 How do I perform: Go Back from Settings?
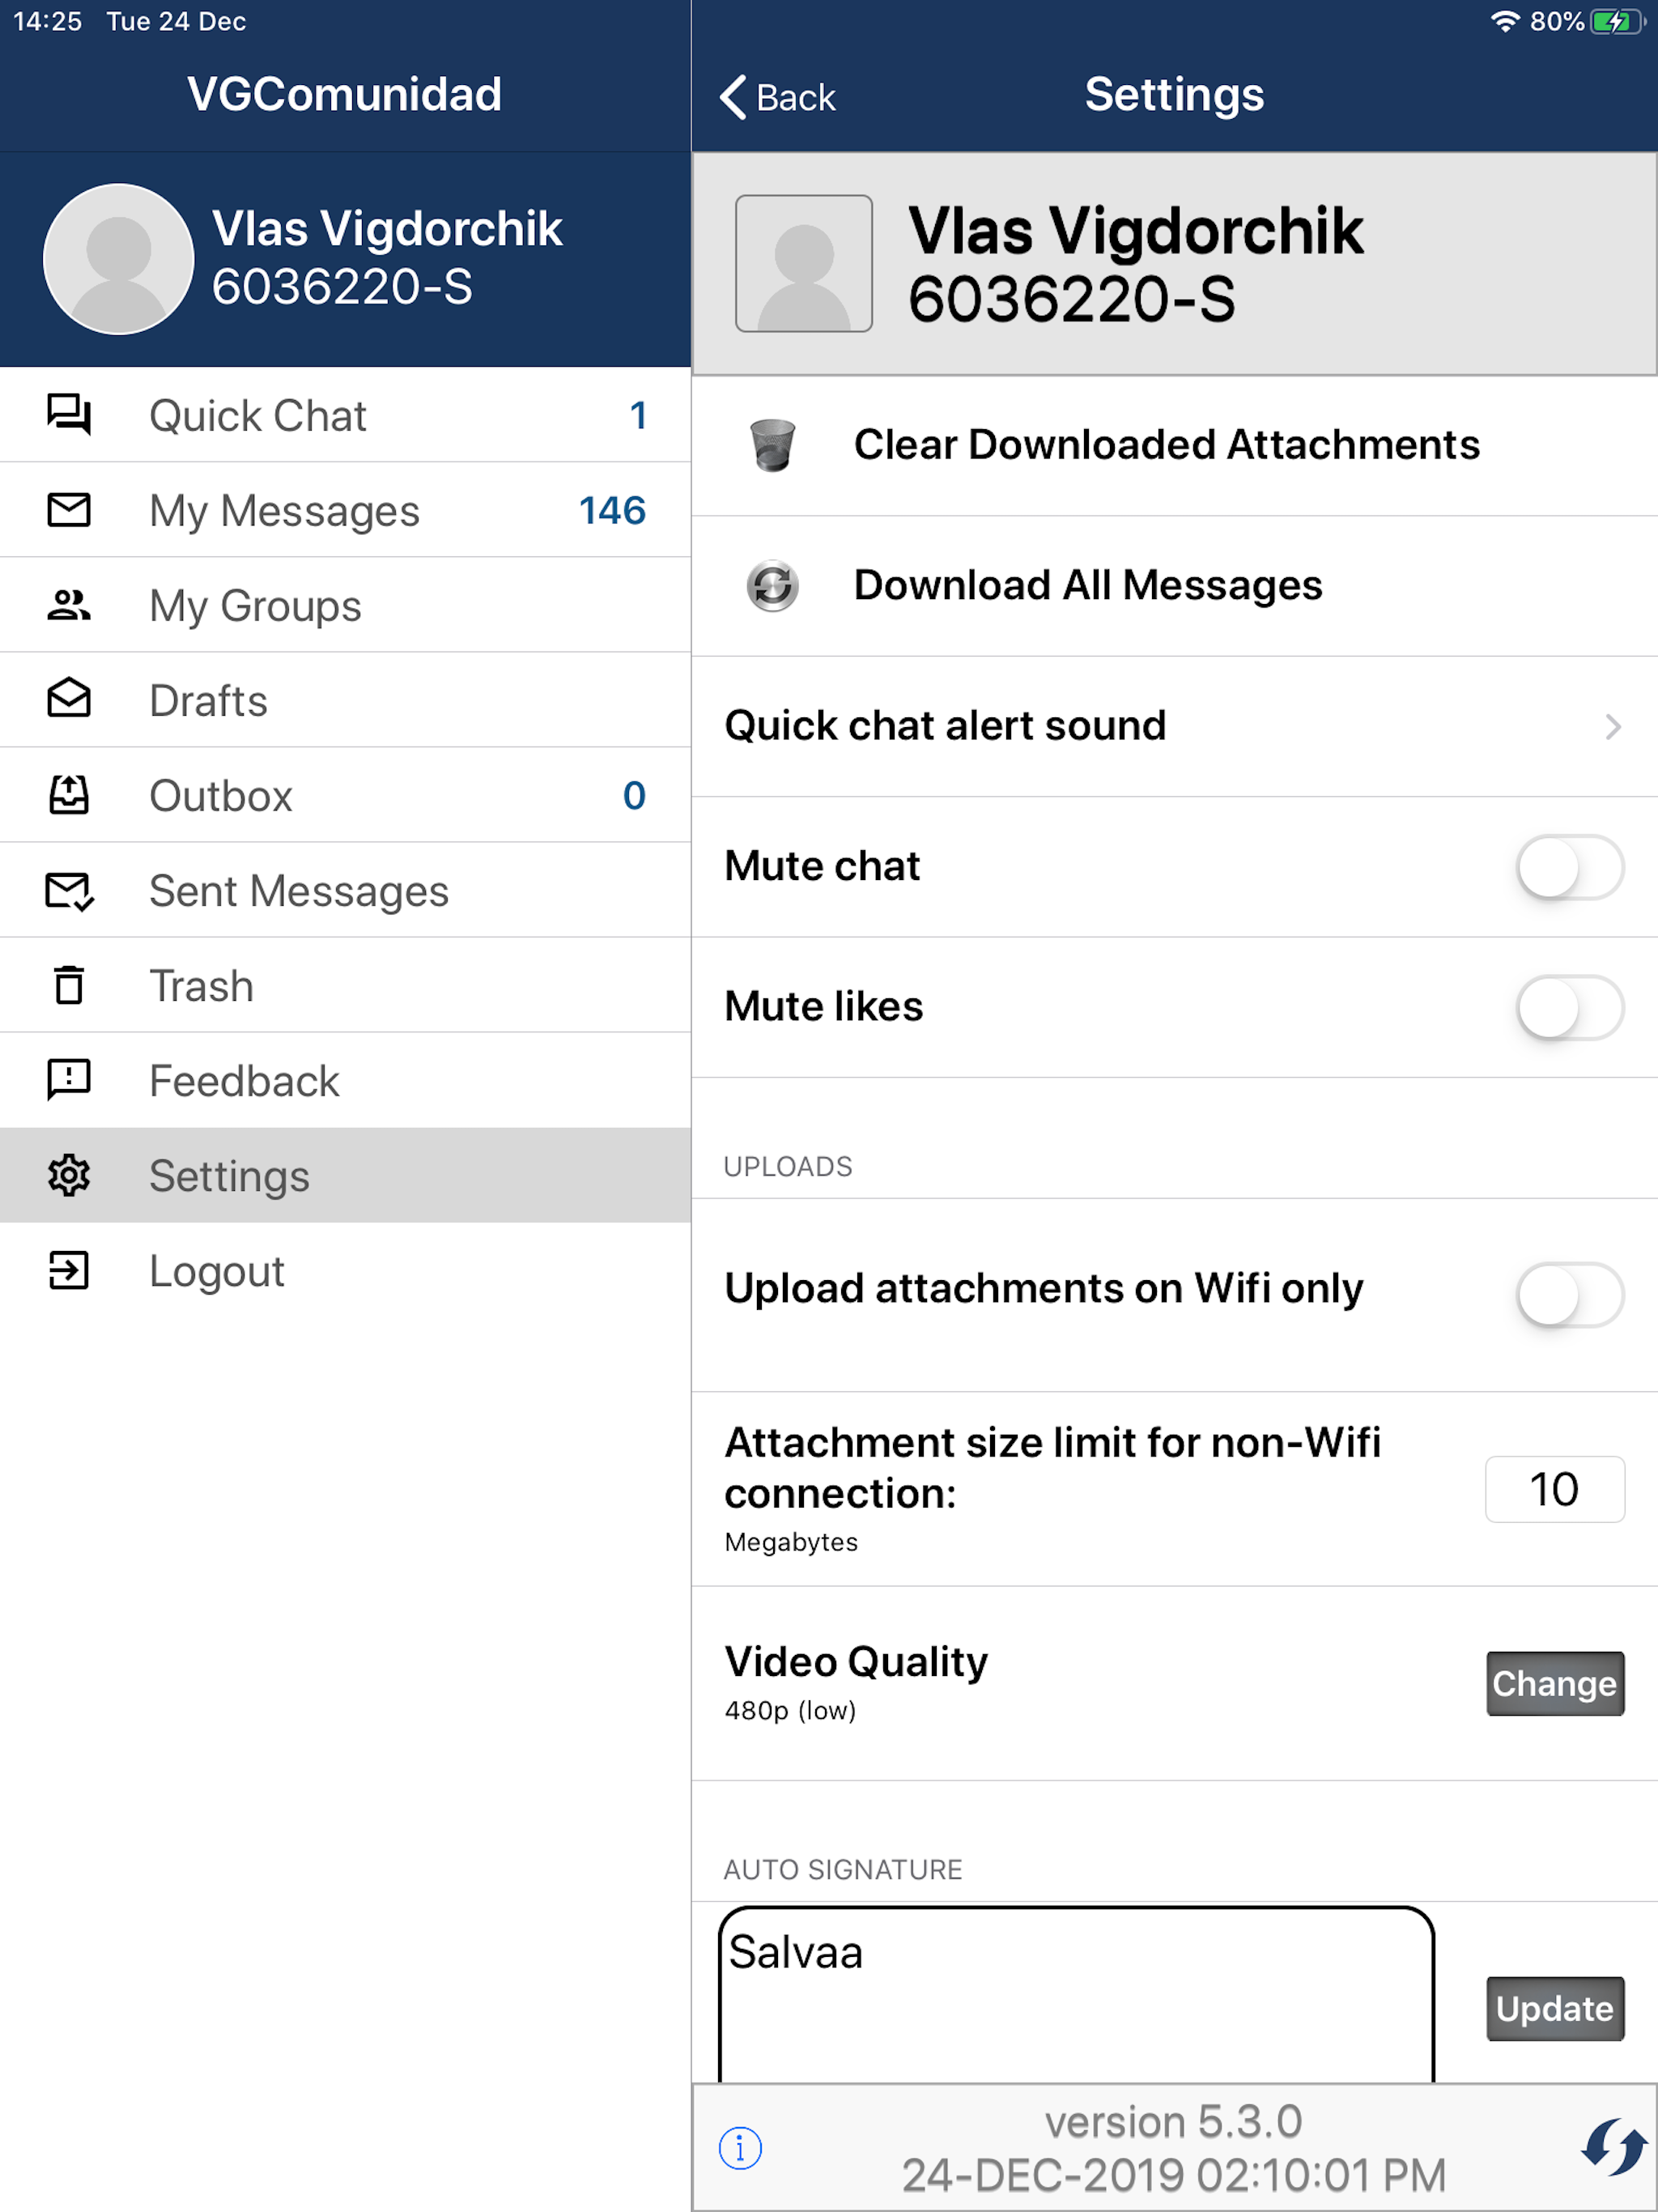pos(777,97)
